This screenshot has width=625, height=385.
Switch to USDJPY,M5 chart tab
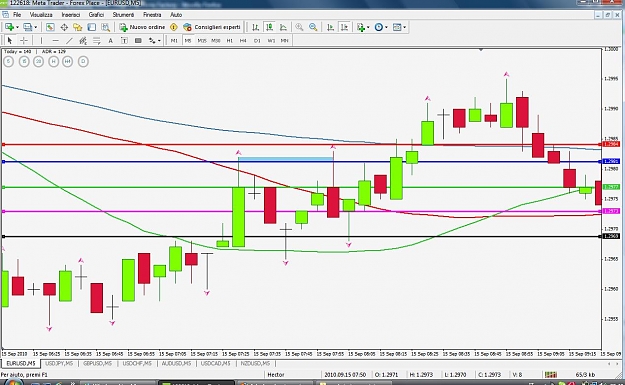tap(59, 363)
